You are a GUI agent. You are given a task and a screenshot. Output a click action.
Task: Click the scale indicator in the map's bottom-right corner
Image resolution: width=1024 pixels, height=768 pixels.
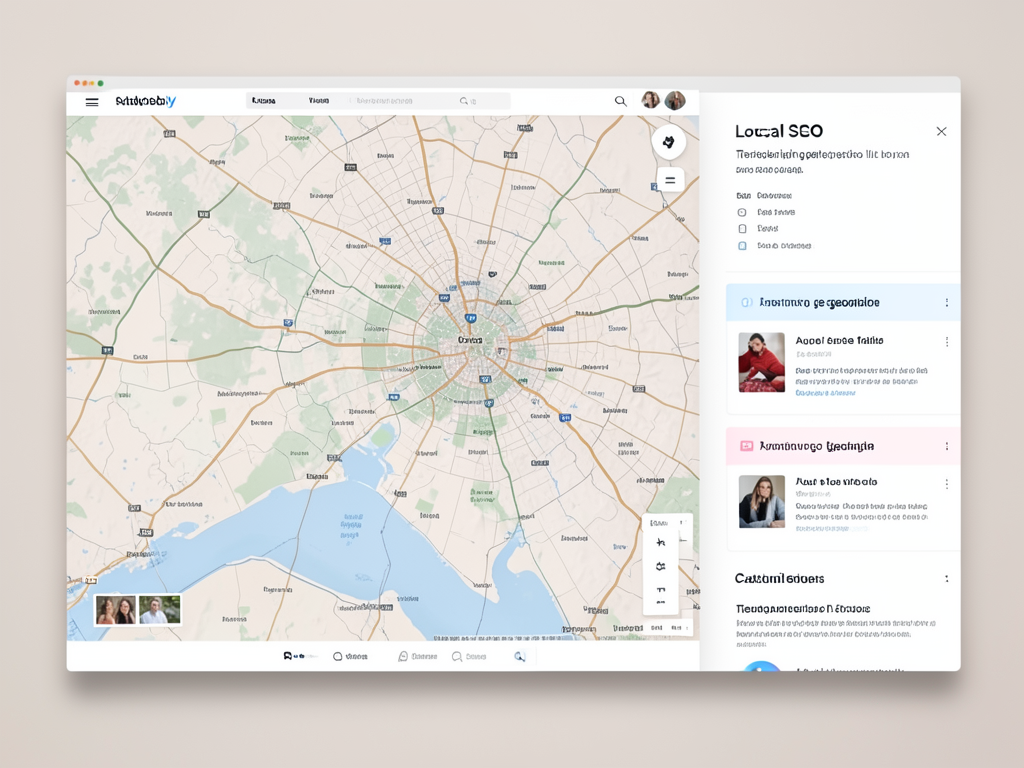[x=667, y=628]
